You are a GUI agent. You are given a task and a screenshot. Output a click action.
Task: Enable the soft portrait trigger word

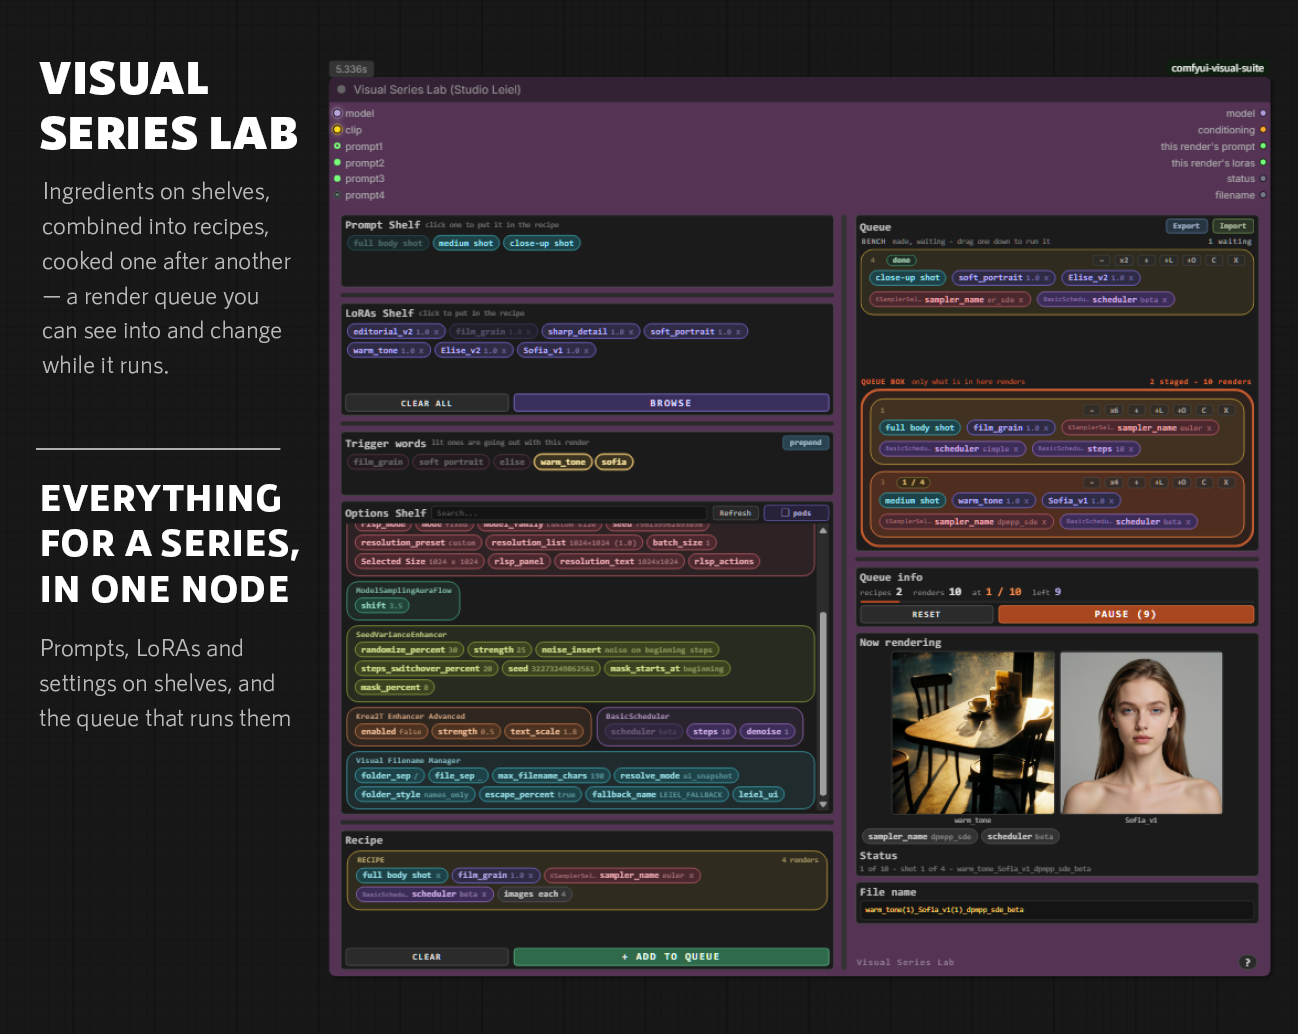tap(451, 462)
